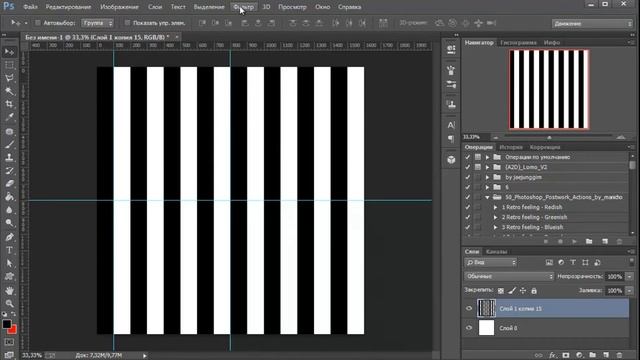
Task: Click the Непрозрачность 100% field
Action: click(615, 276)
